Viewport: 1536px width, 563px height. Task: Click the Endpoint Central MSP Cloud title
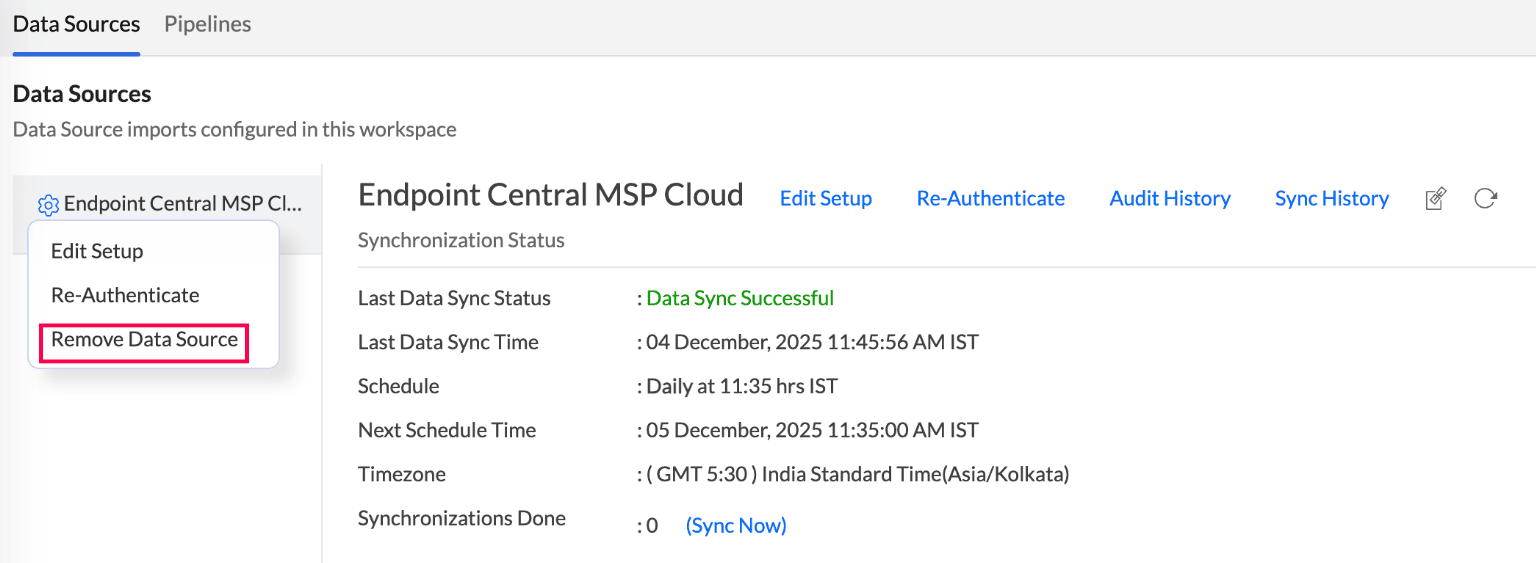550,195
